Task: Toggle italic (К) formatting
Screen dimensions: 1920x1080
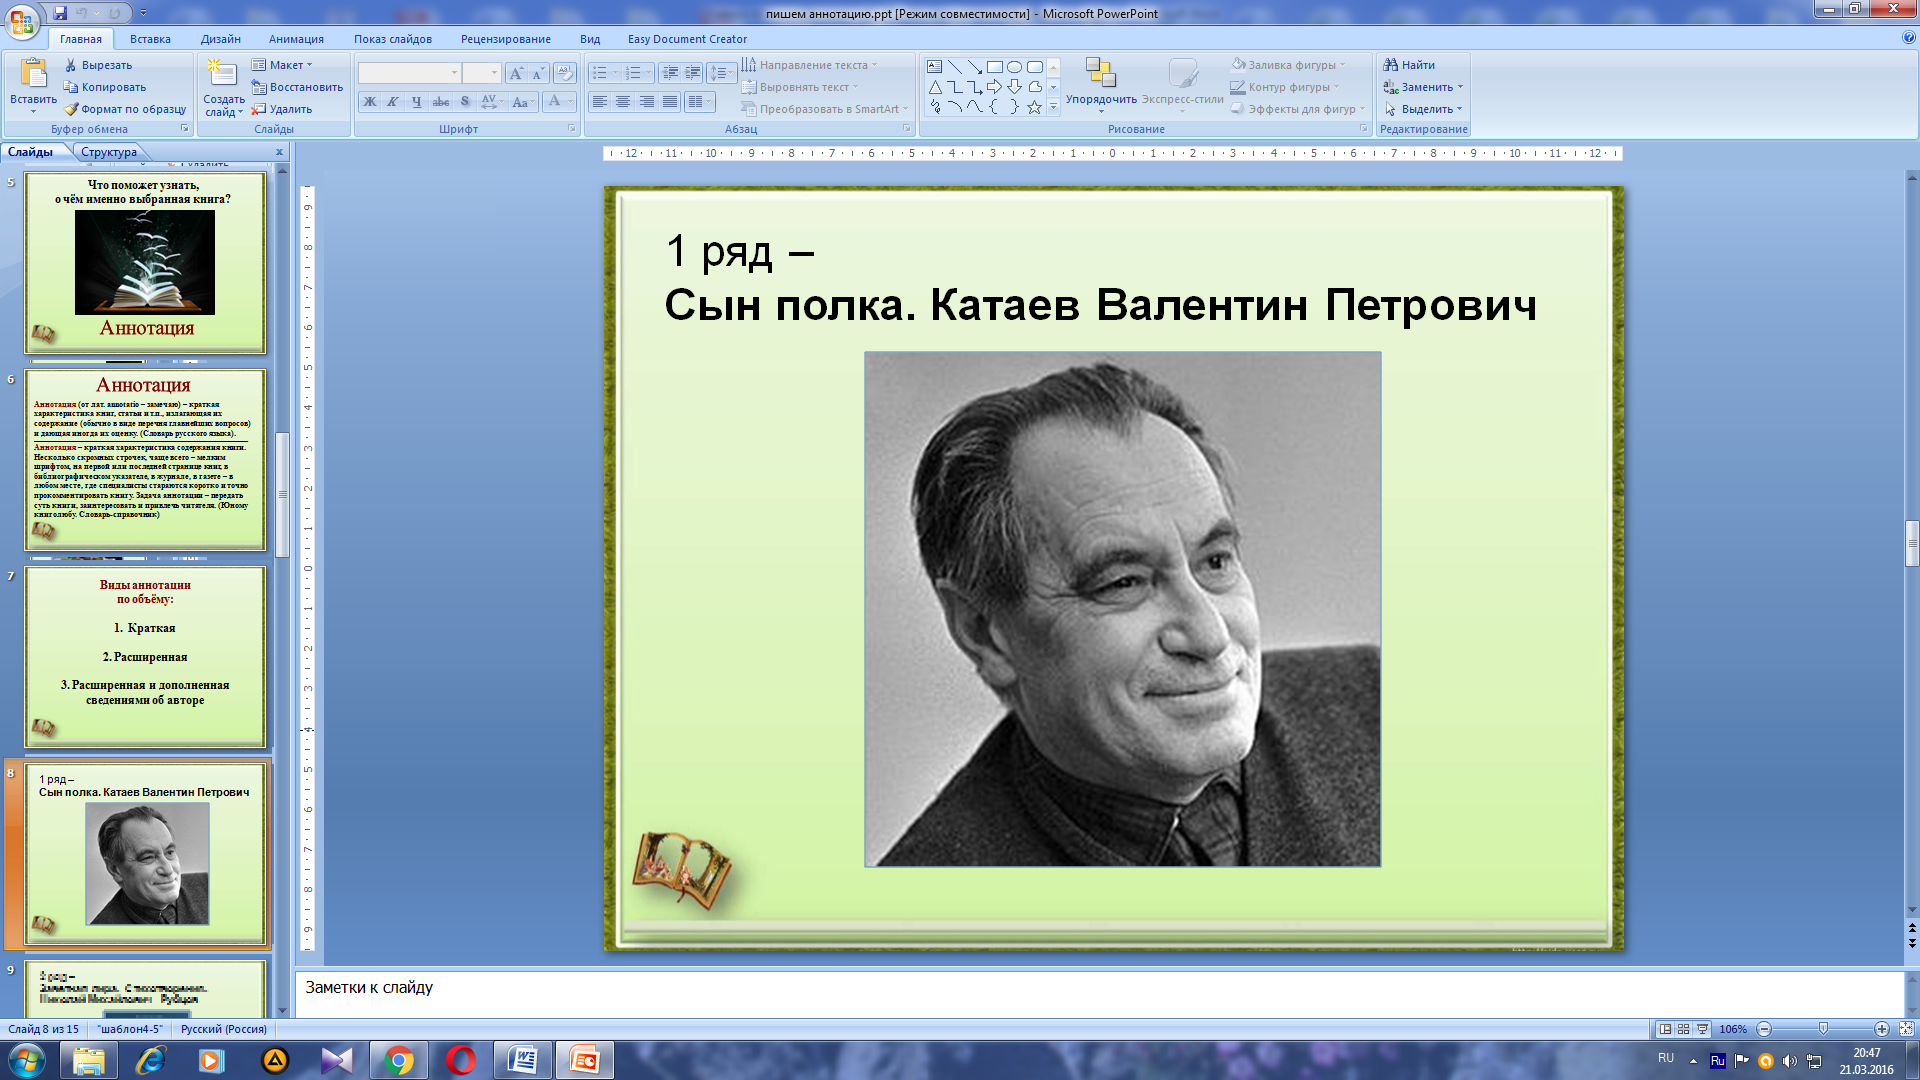Action: point(393,102)
